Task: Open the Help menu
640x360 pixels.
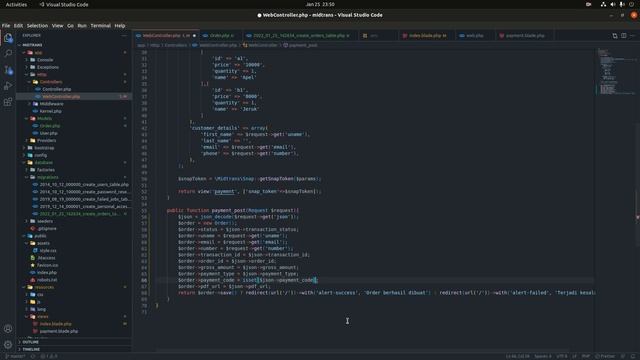Action: pos(120,26)
